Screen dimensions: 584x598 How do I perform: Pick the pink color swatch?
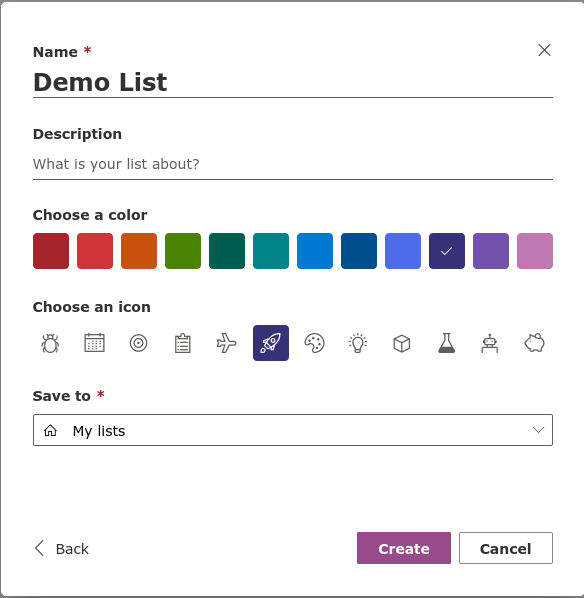535,251
